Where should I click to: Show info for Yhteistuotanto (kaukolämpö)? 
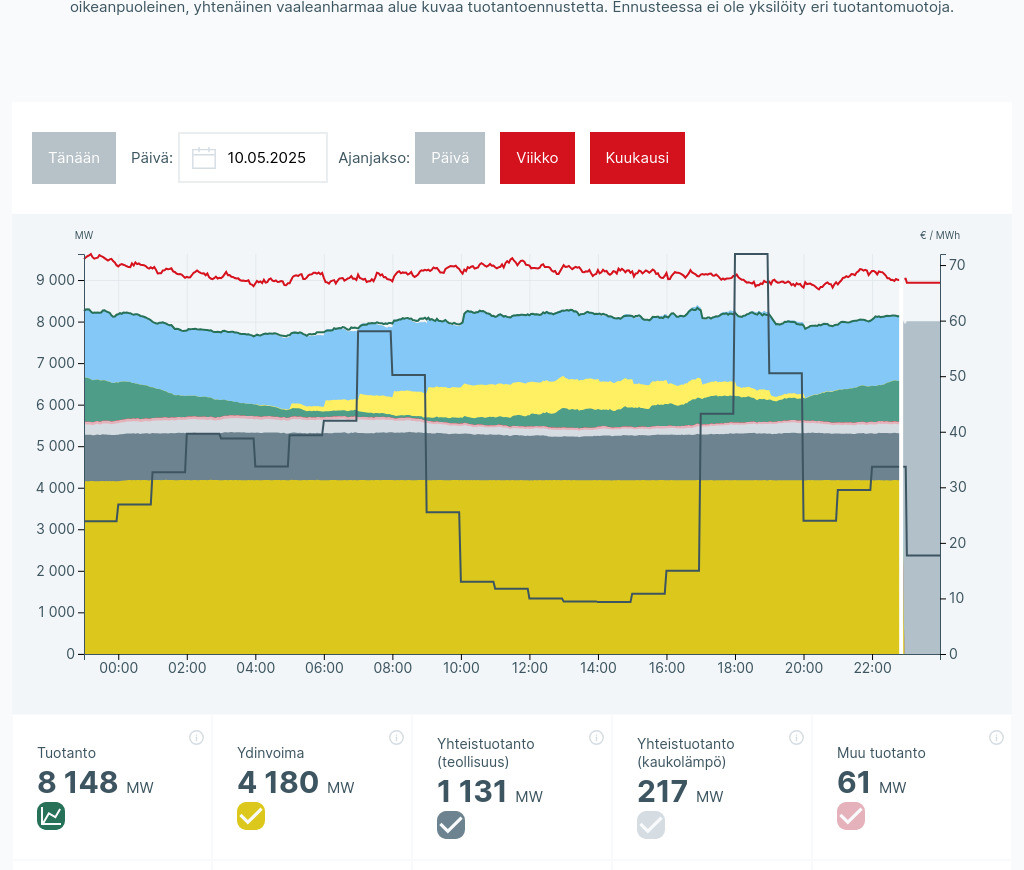[796, 738]
